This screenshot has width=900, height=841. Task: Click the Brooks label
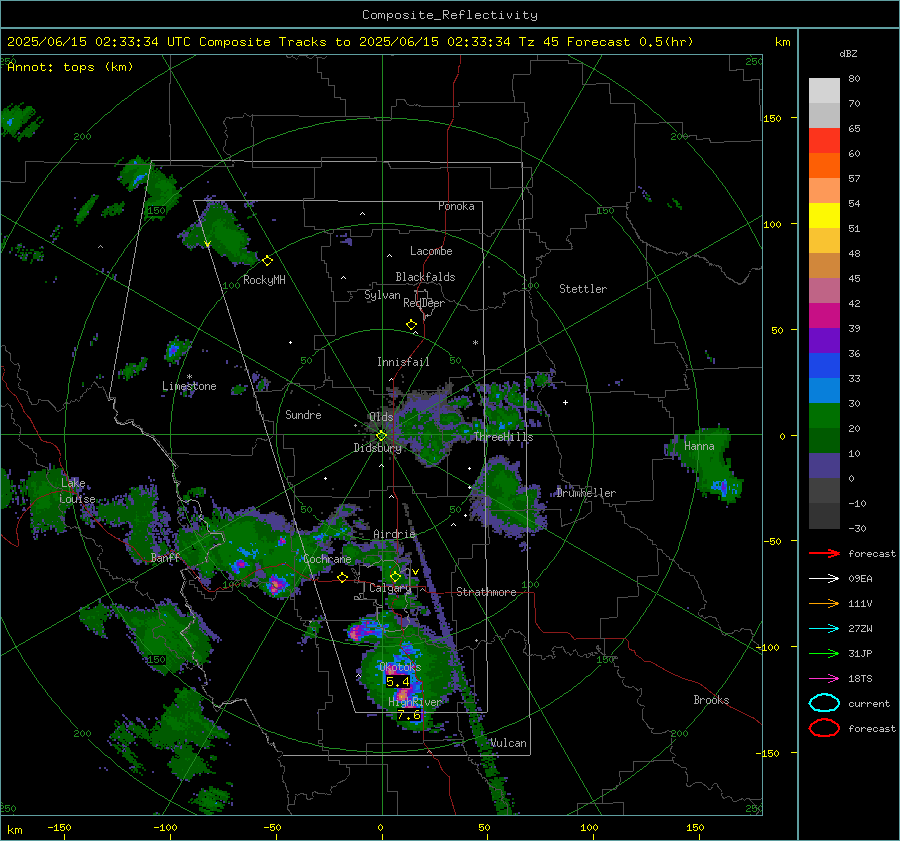pyautogui.click(x=711, y=700)
